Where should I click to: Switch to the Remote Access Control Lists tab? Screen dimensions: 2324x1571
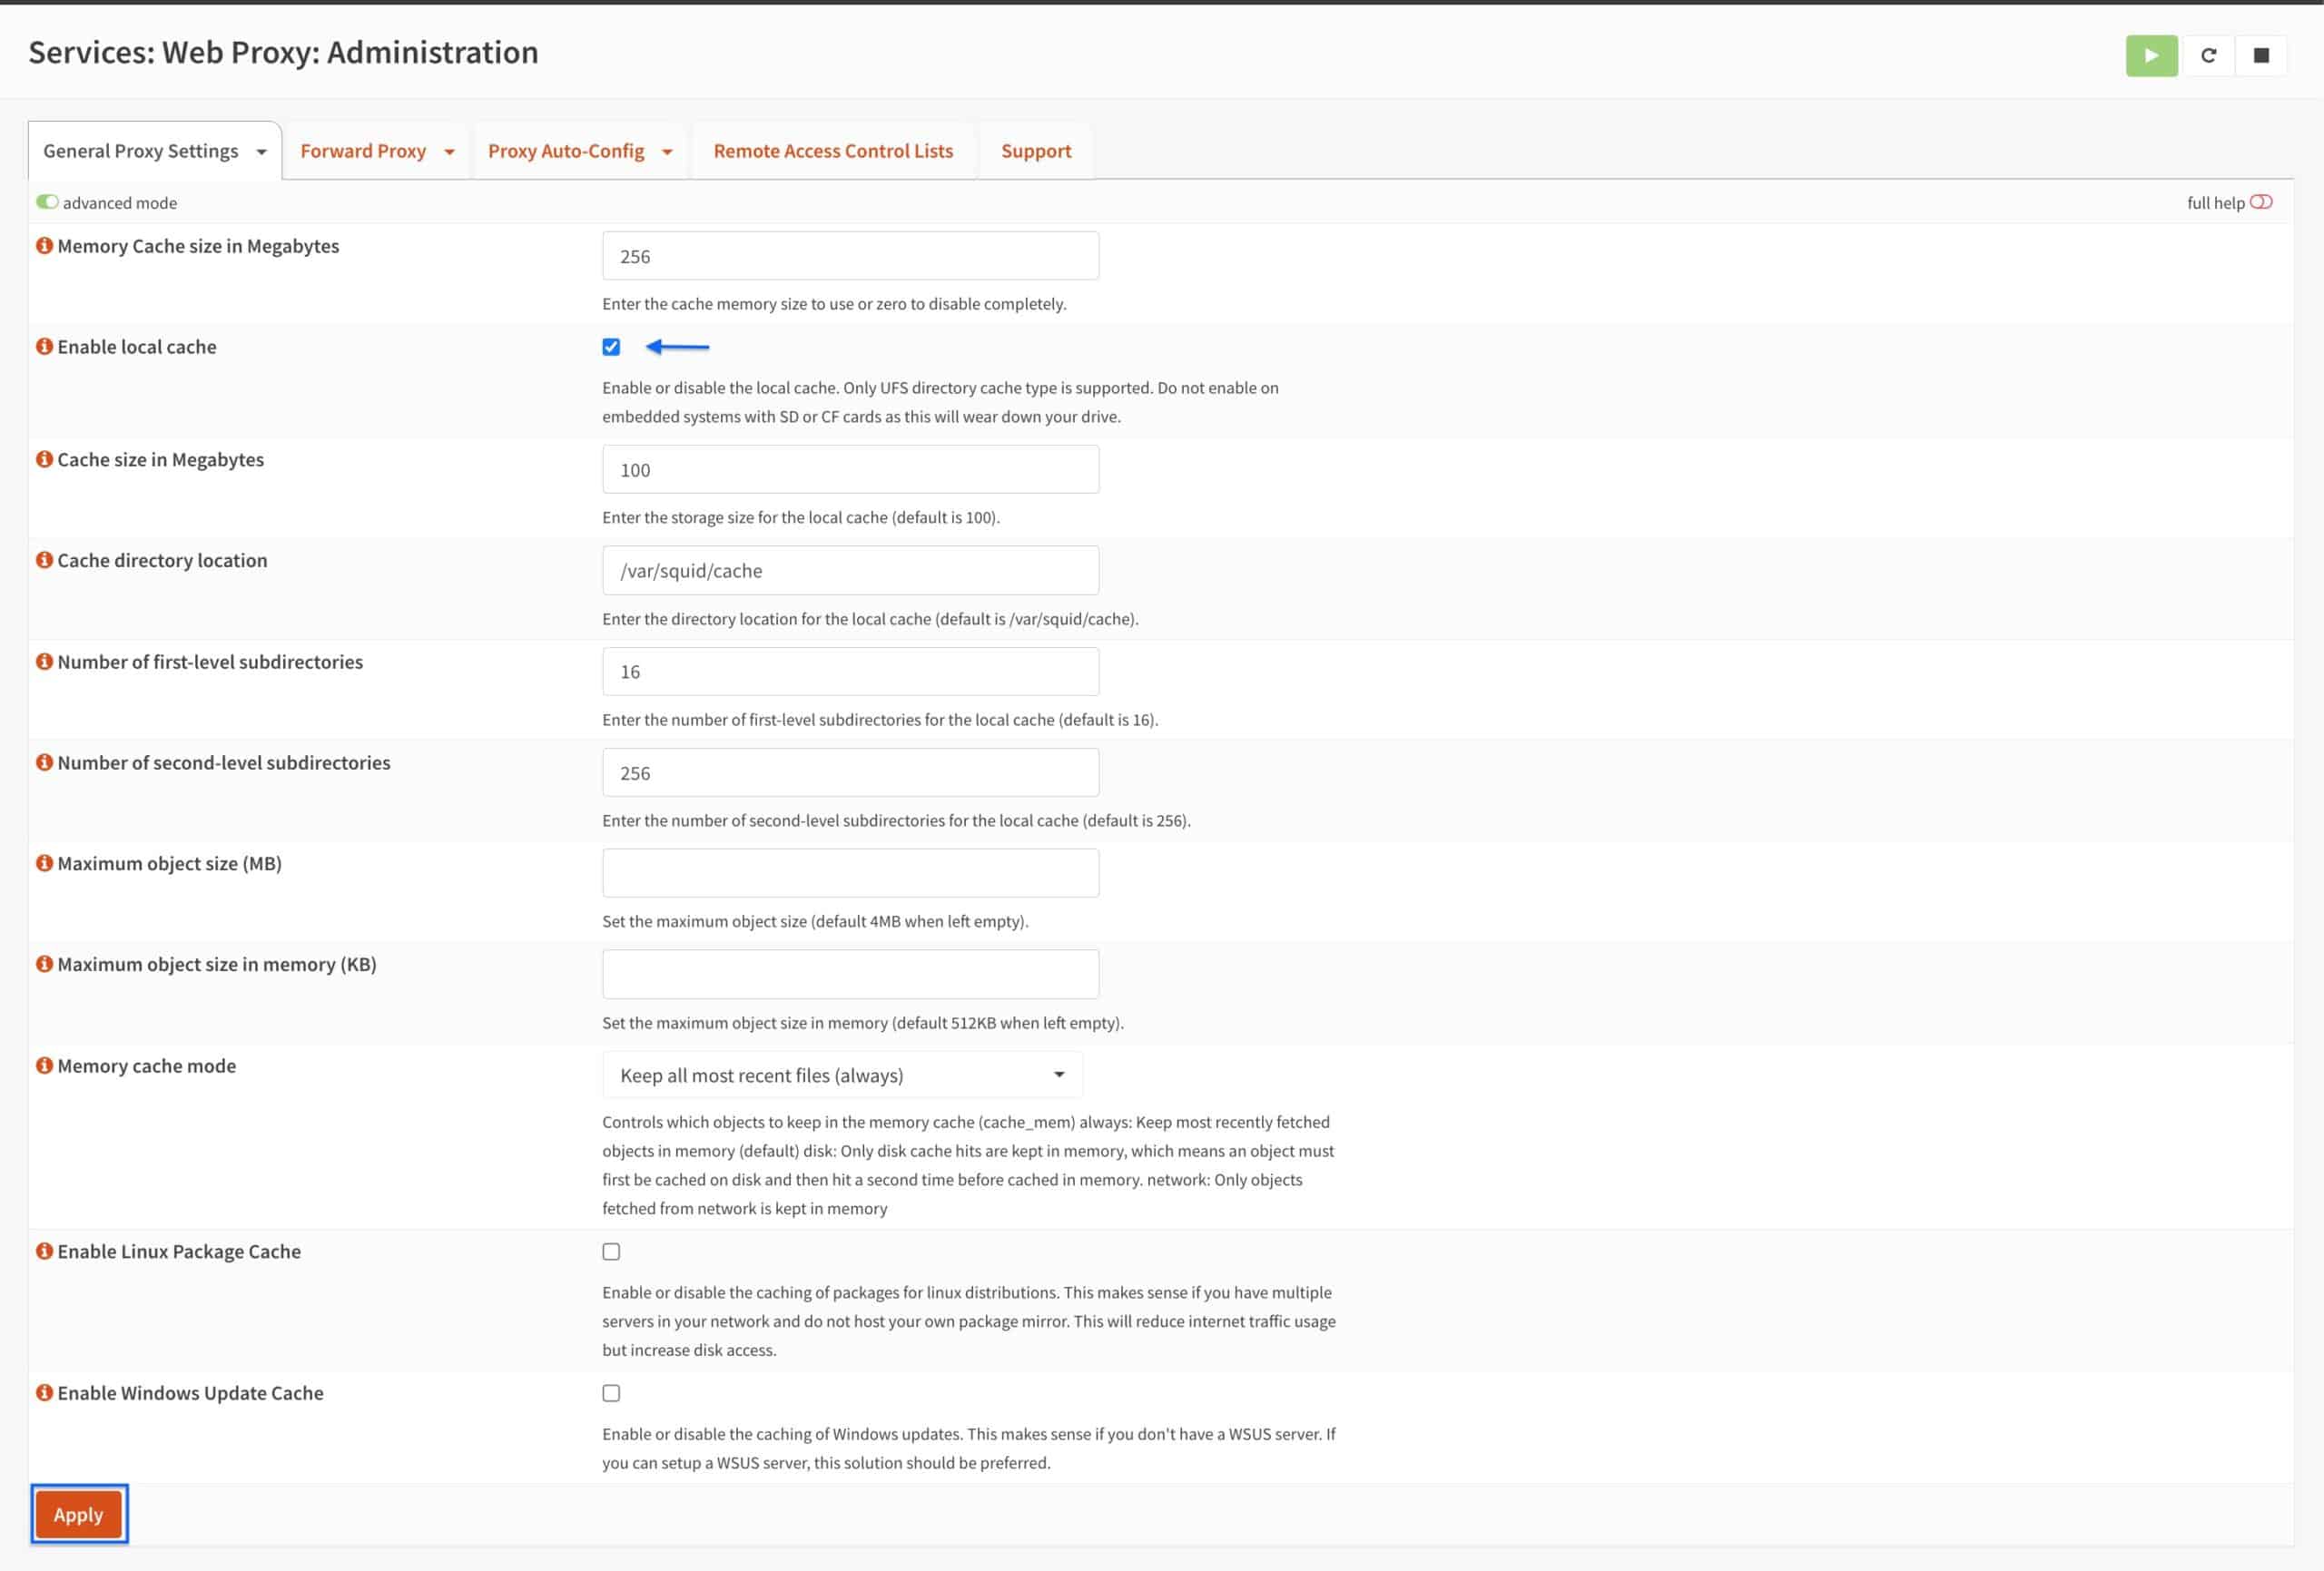click(x=833, y=150)
